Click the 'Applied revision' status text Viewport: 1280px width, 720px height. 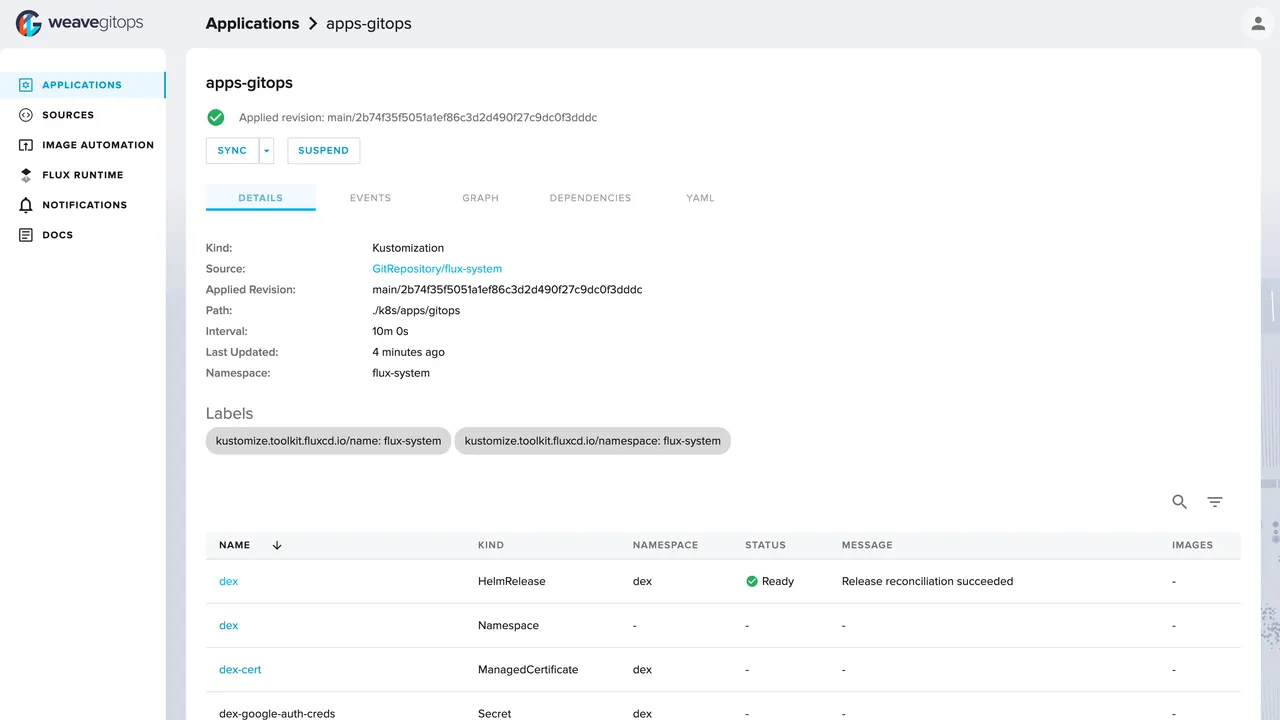[x=418, y=118]
